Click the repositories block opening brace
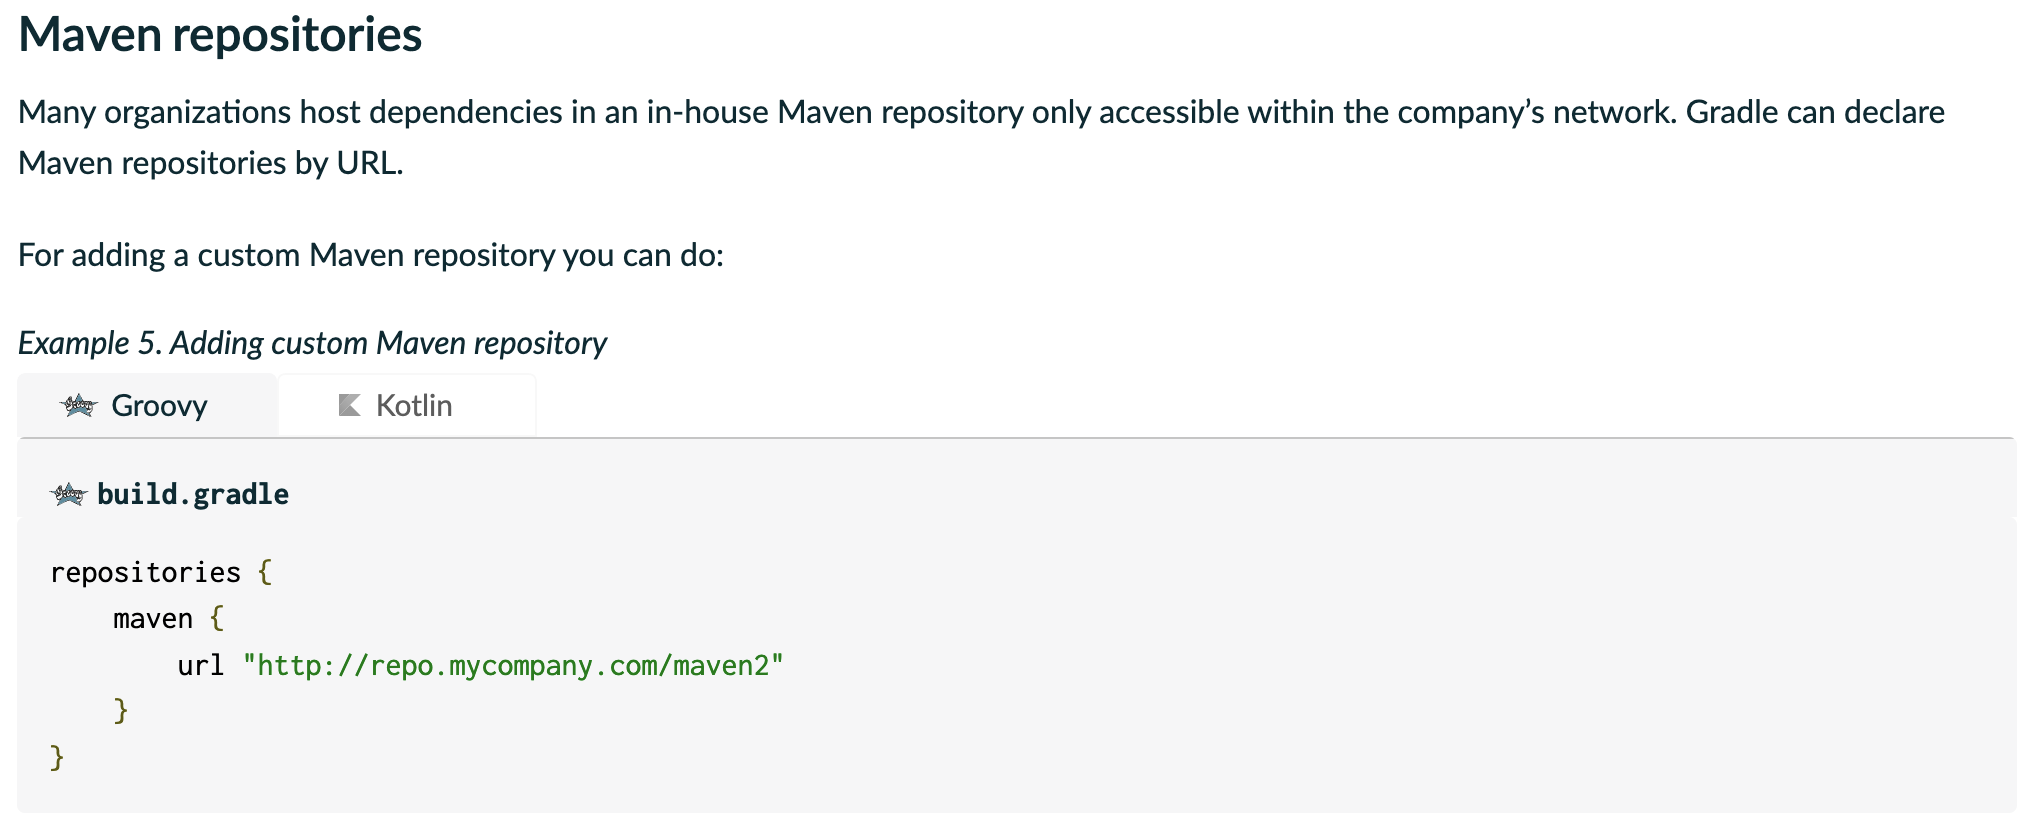The image size is (2032, 826). click(x=264, y=571)
